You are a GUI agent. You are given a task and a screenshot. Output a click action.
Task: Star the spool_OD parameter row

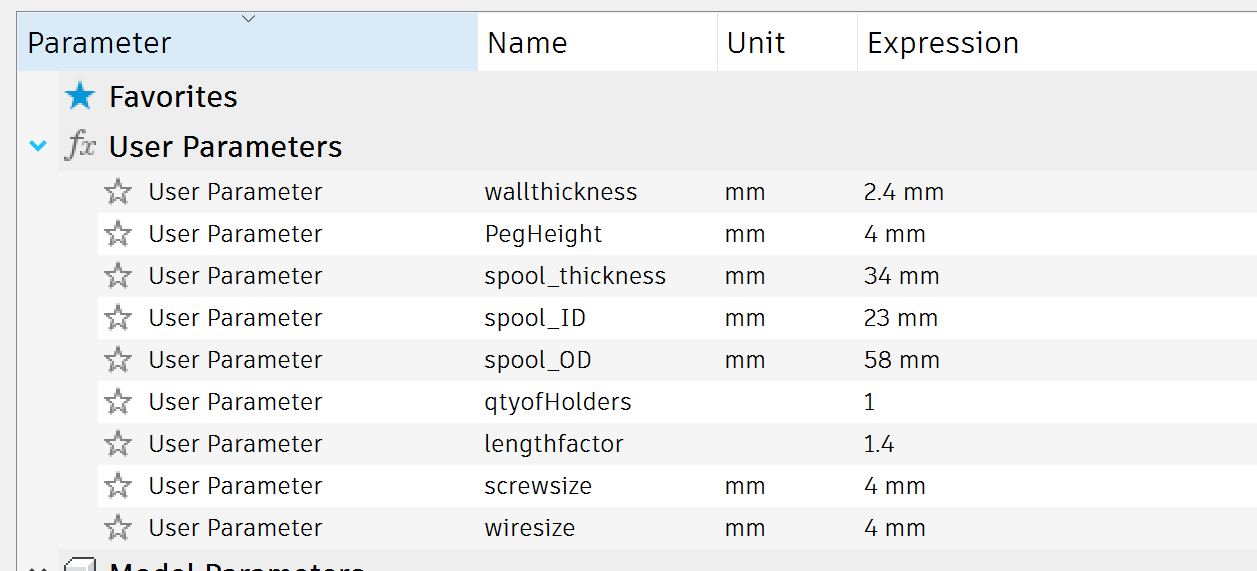[118, 360]
